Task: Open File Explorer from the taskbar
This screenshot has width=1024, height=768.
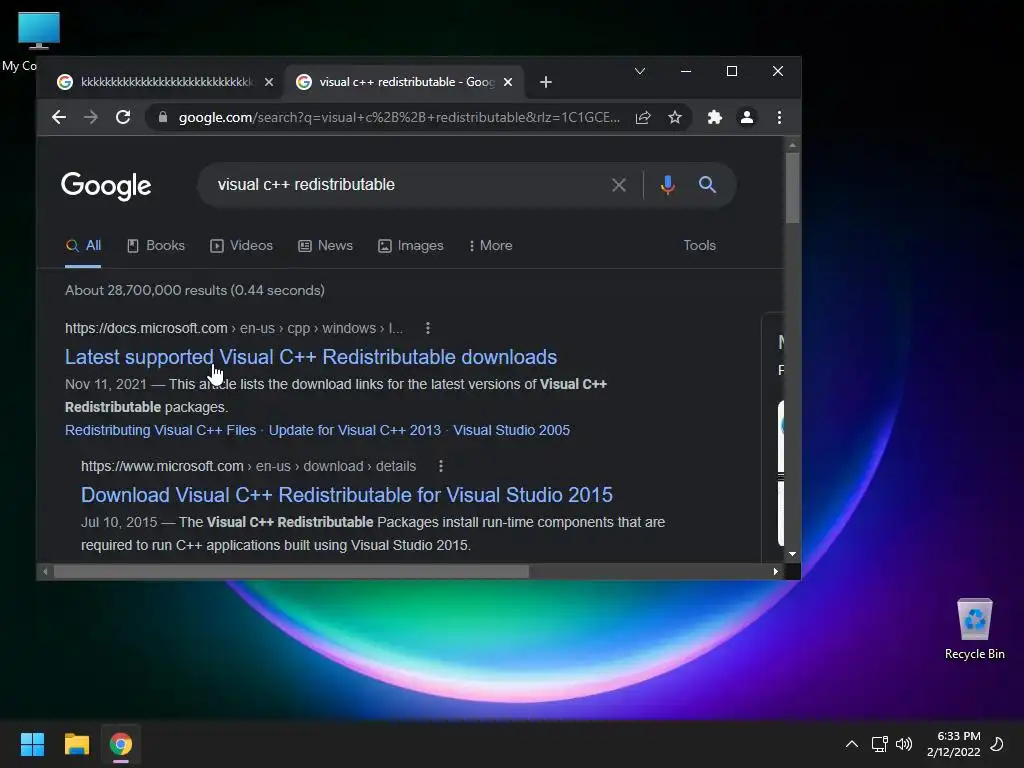Action: (x=76, y=744)
